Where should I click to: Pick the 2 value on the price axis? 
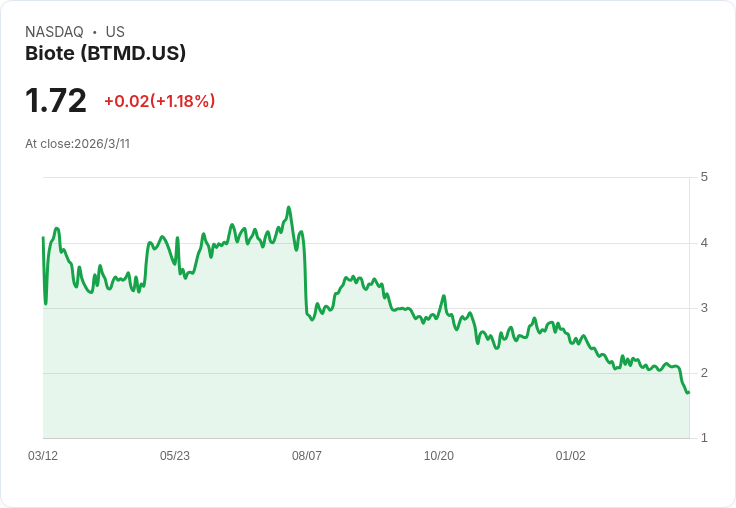pos(705,373)
